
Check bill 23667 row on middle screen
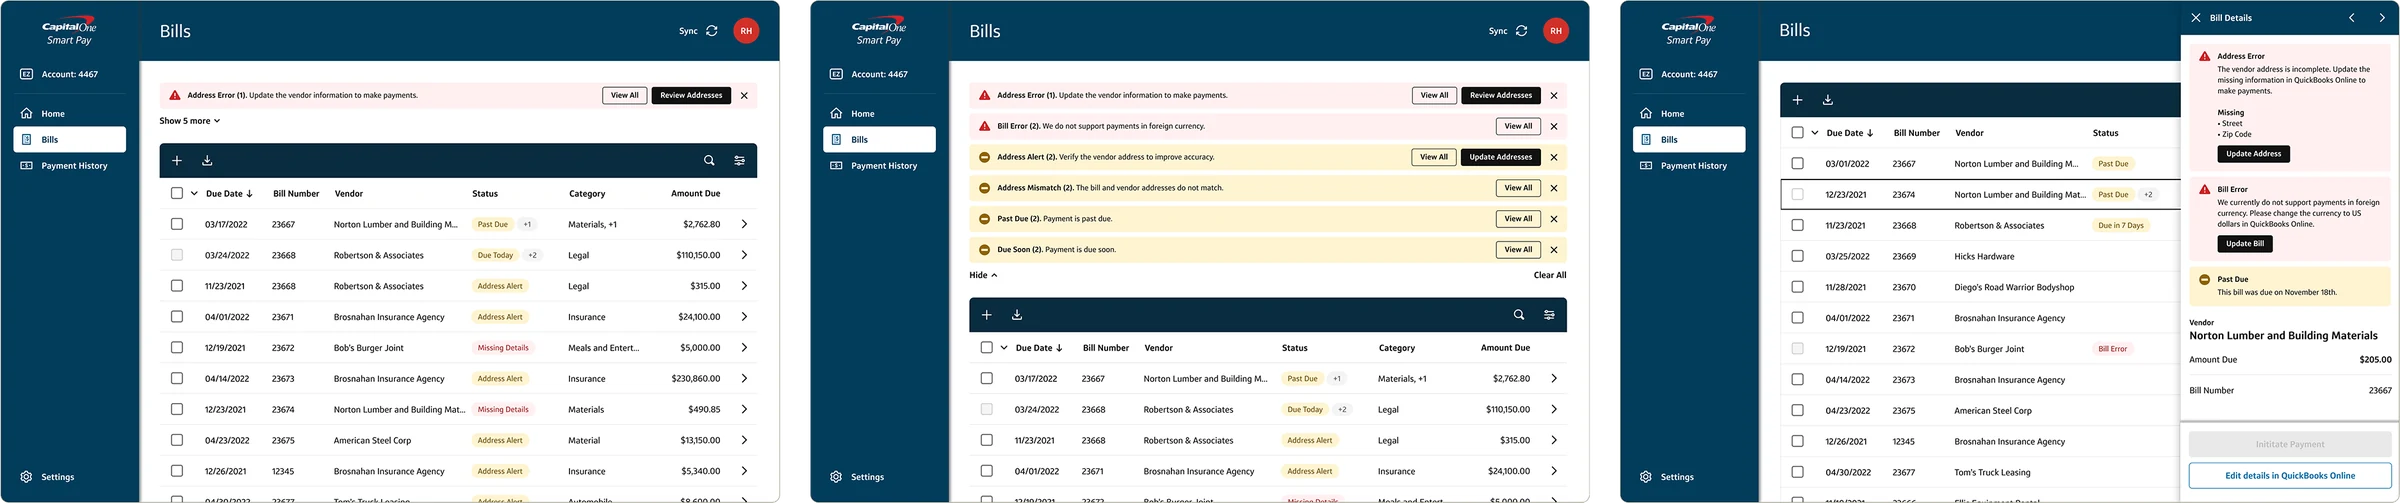click(987, 379)
